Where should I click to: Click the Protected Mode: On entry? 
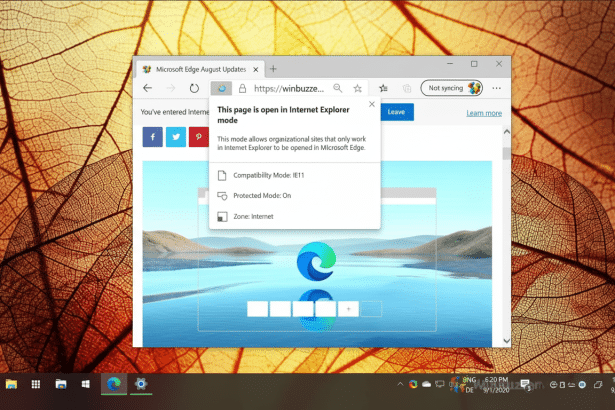(x=262, y=196)
